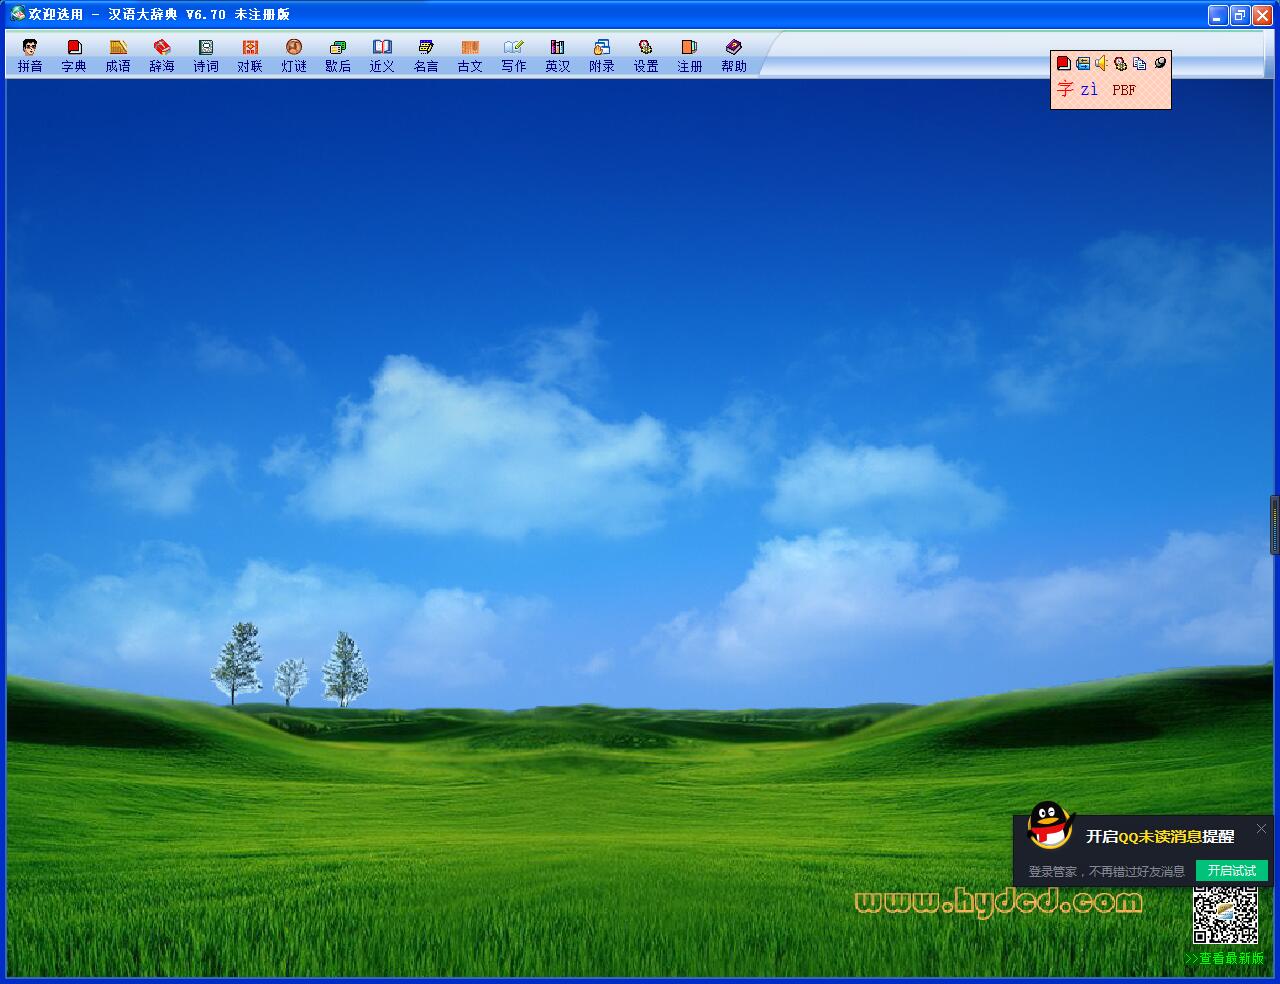Image resolution: width=1280 pixels, height=984 pixels.
Task: Click the speaker icon in floating panel
Action: tap(1102, 63)
